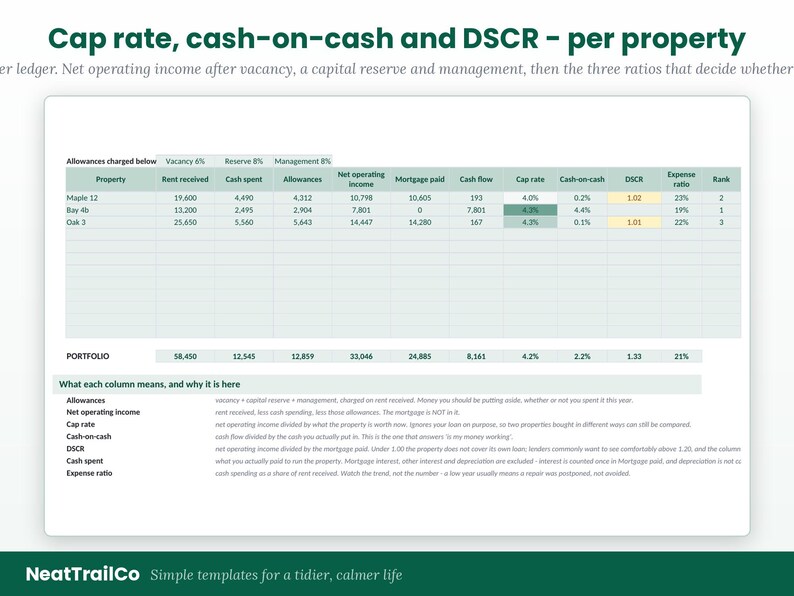Screen dimensions: 794x596
Task: Click Maple 12 allowances 4,312
Action: point(302,198)
